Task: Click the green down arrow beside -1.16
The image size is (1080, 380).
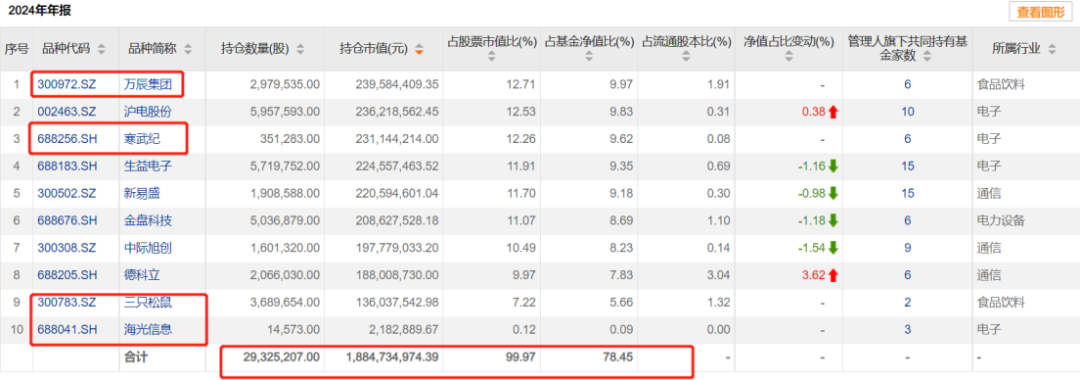Action: coord(833,166)
